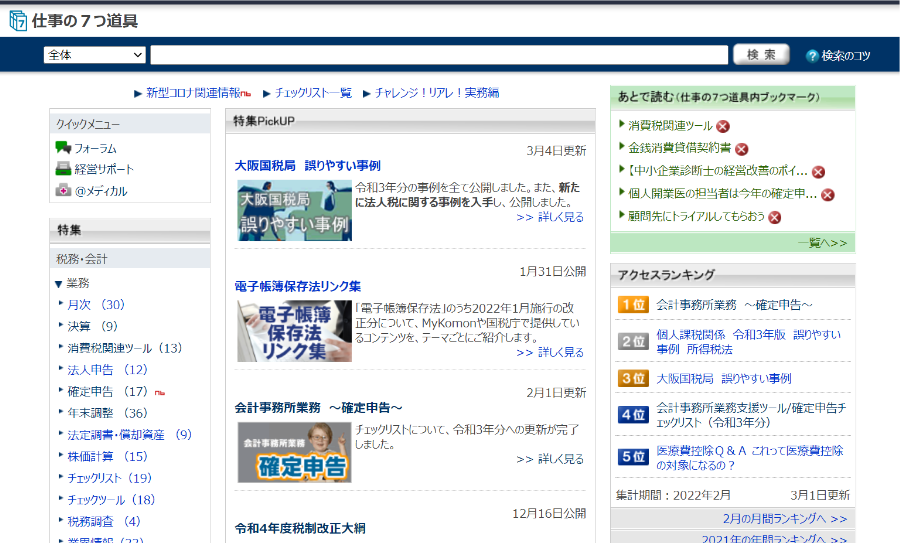Open the 確定申告 banner thumbnail image
Image resolution: width=900 pixels, height=543 pixels.
[294, 452]
